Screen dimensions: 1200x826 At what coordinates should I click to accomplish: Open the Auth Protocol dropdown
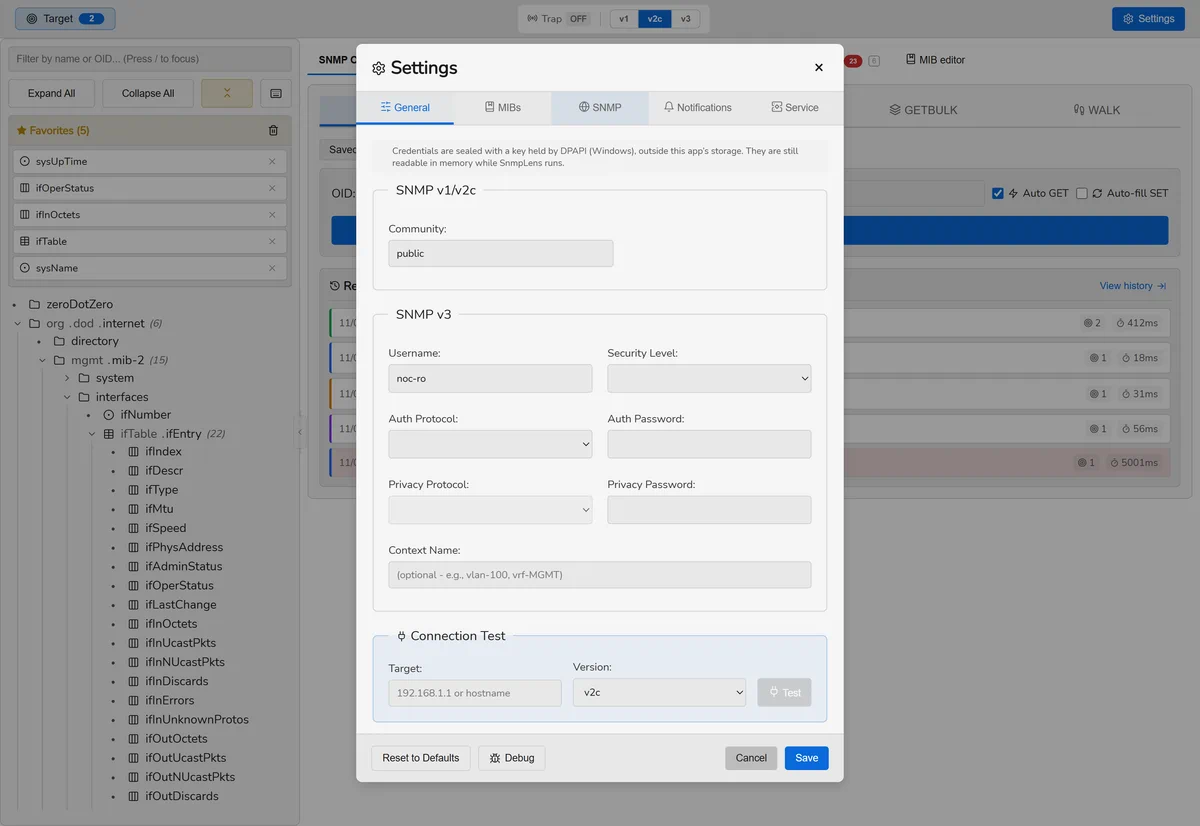click(490, 444)
